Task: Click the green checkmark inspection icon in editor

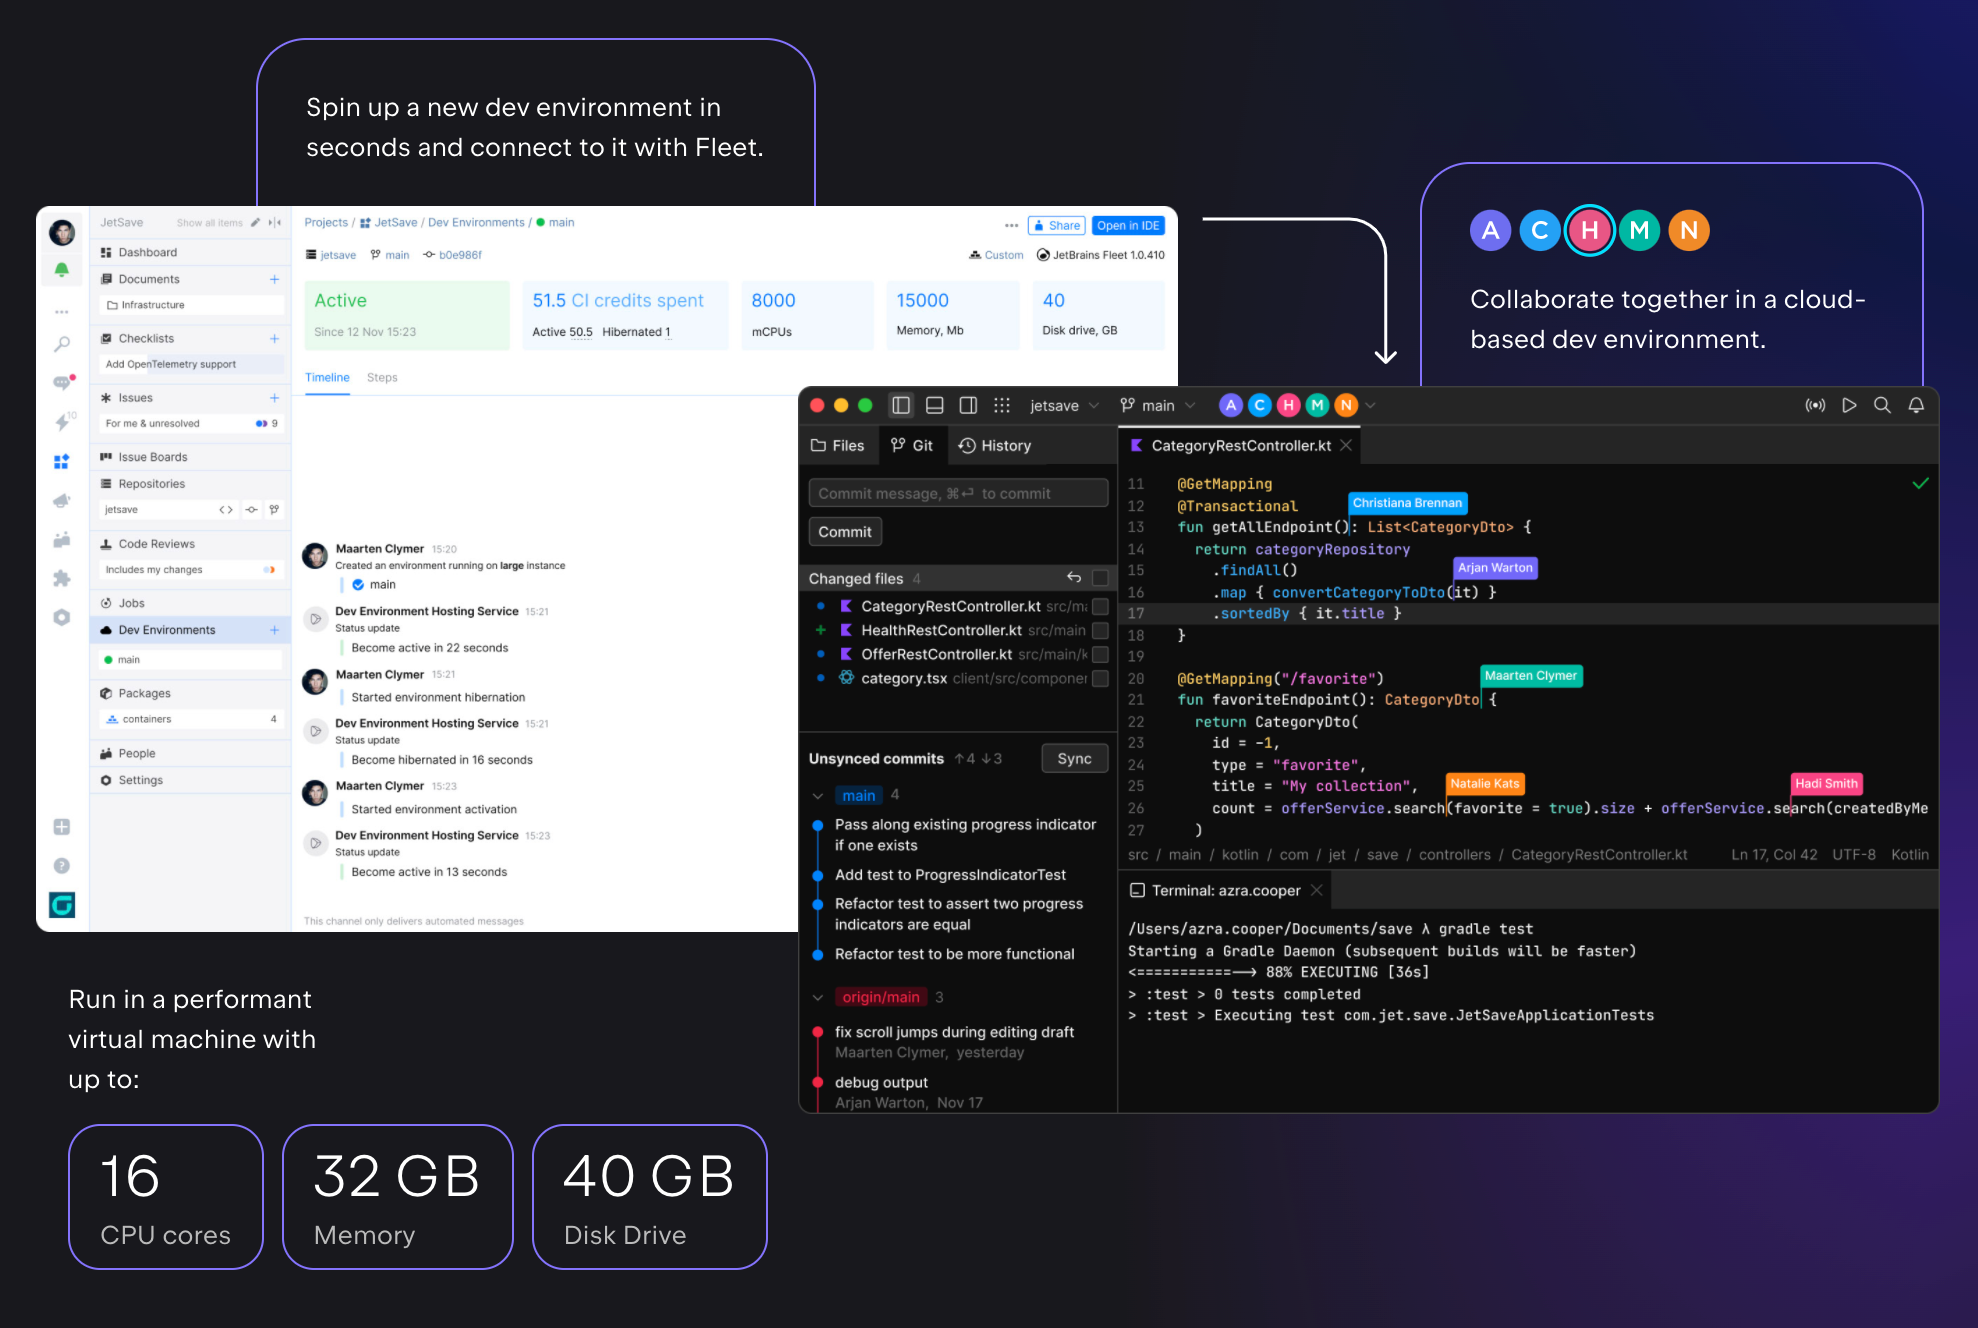Action: click(x=1921, y=483)
